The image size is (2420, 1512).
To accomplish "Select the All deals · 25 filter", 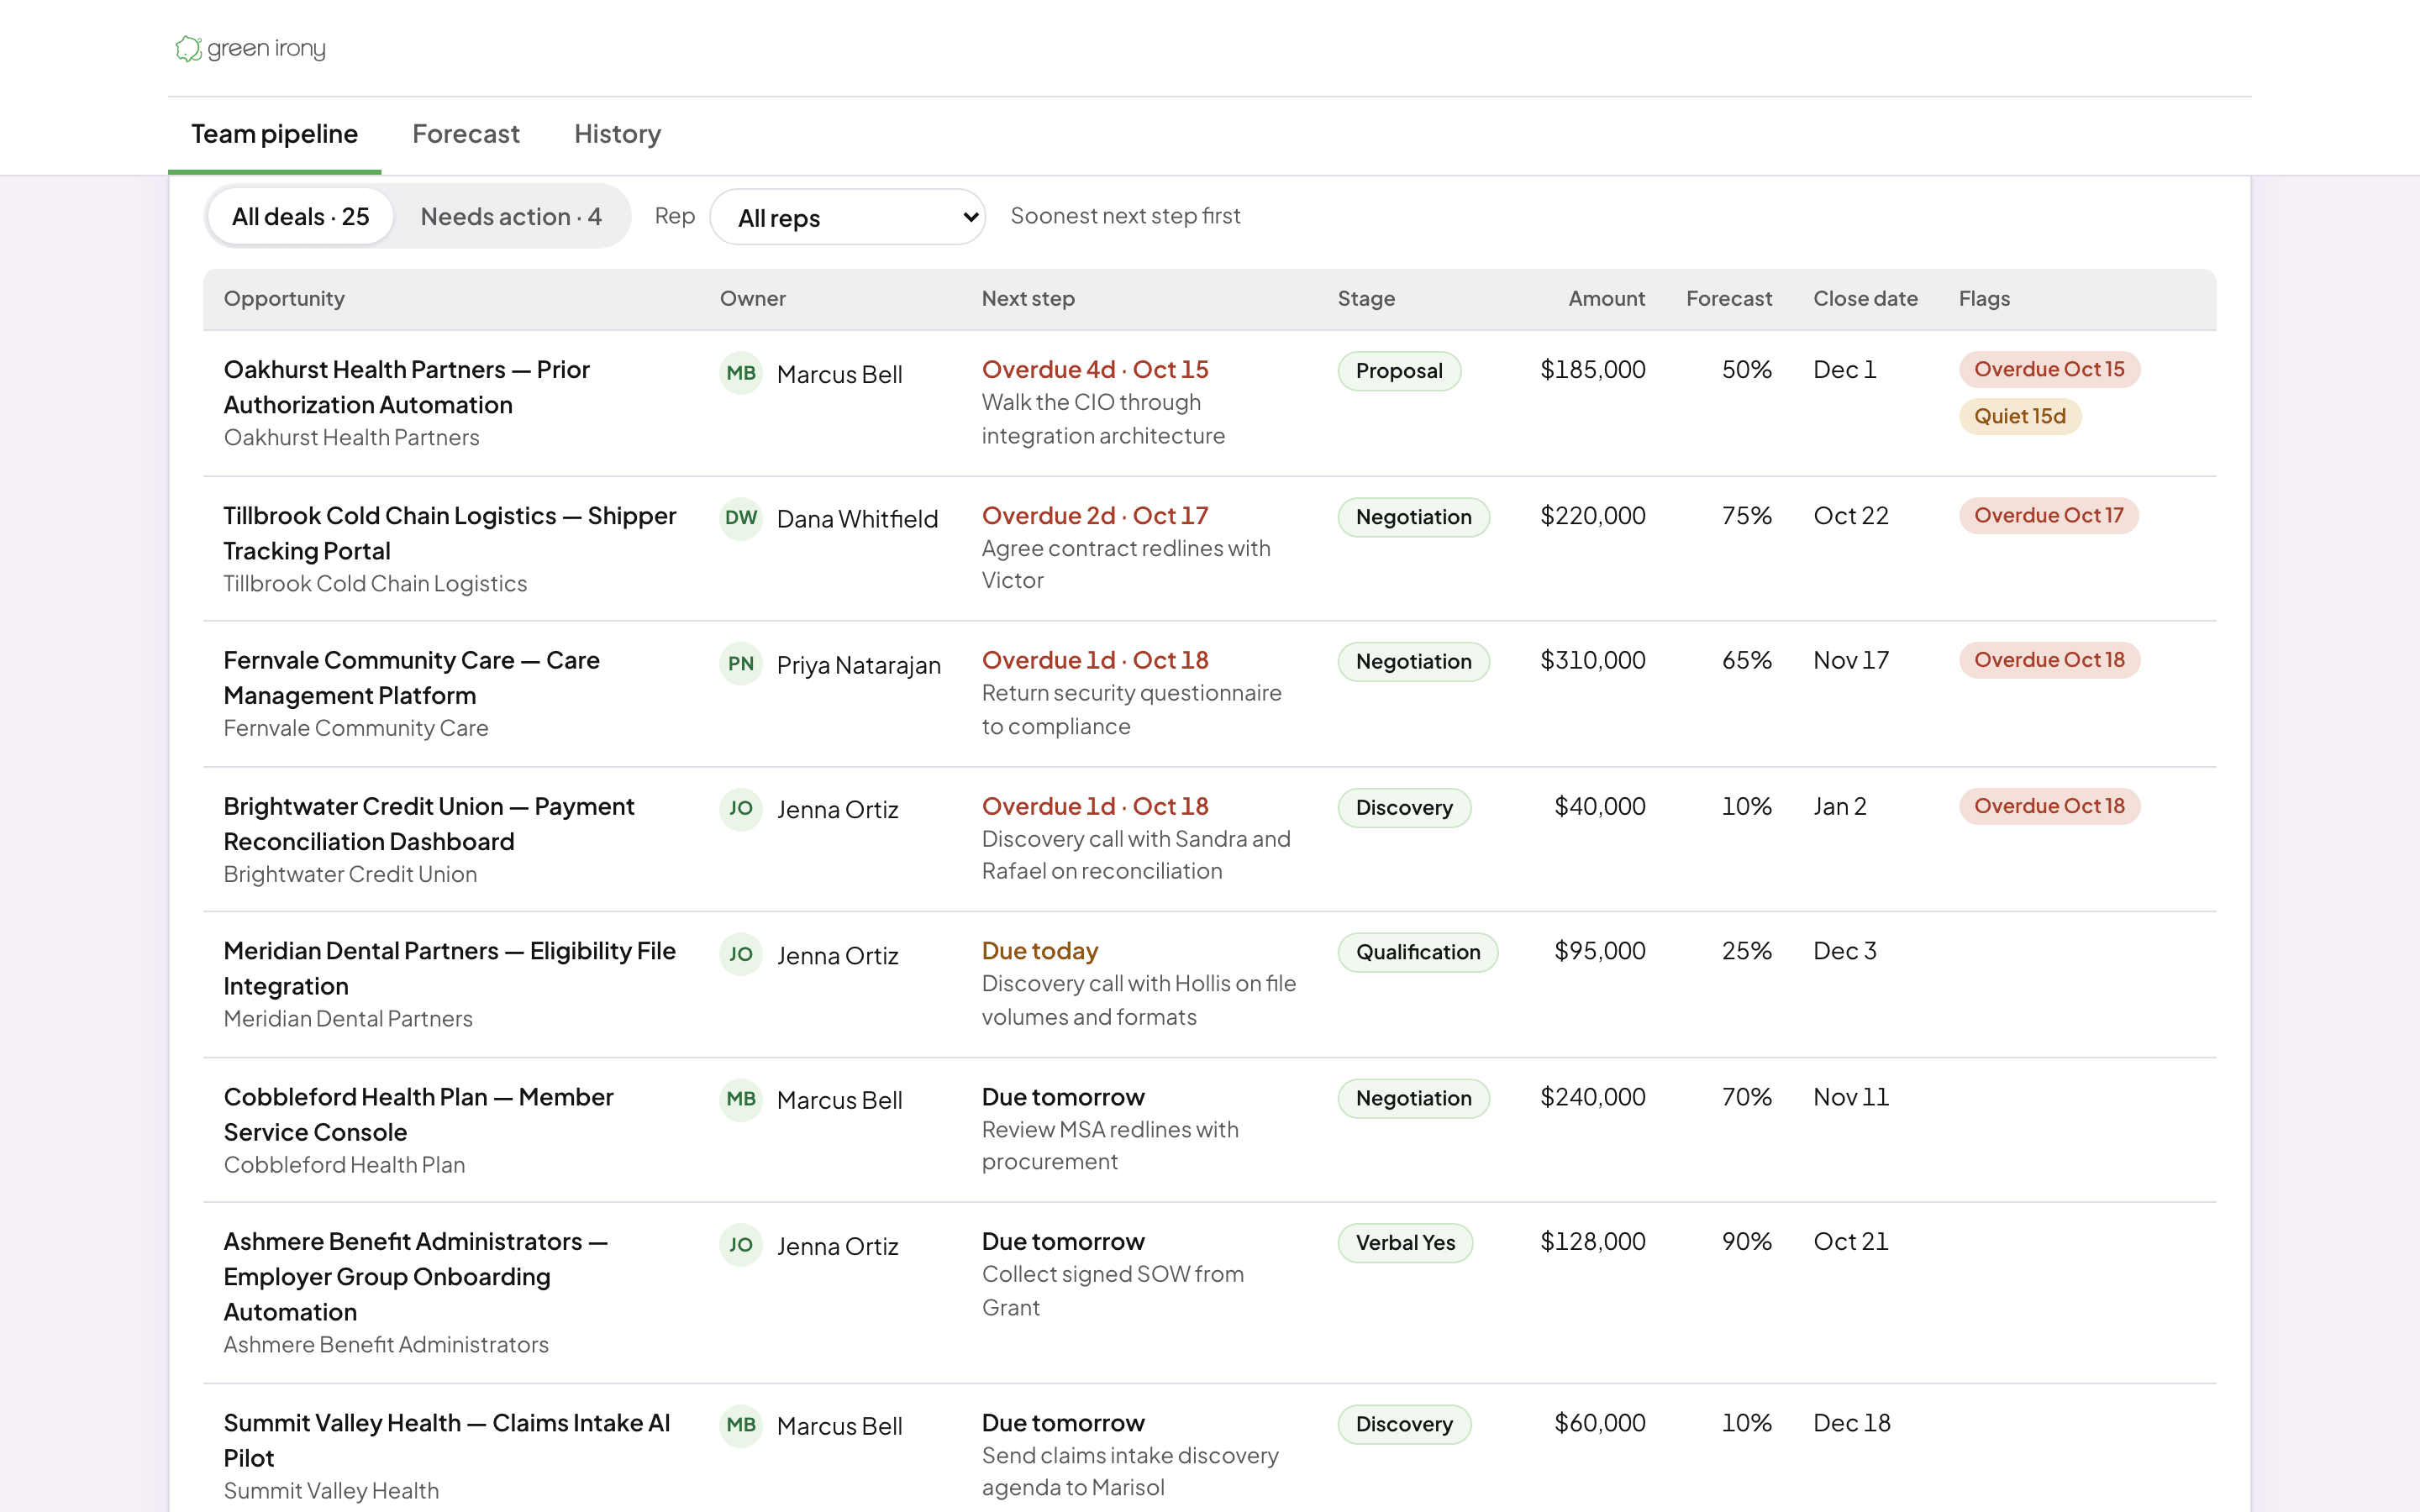I will (300, 216).
